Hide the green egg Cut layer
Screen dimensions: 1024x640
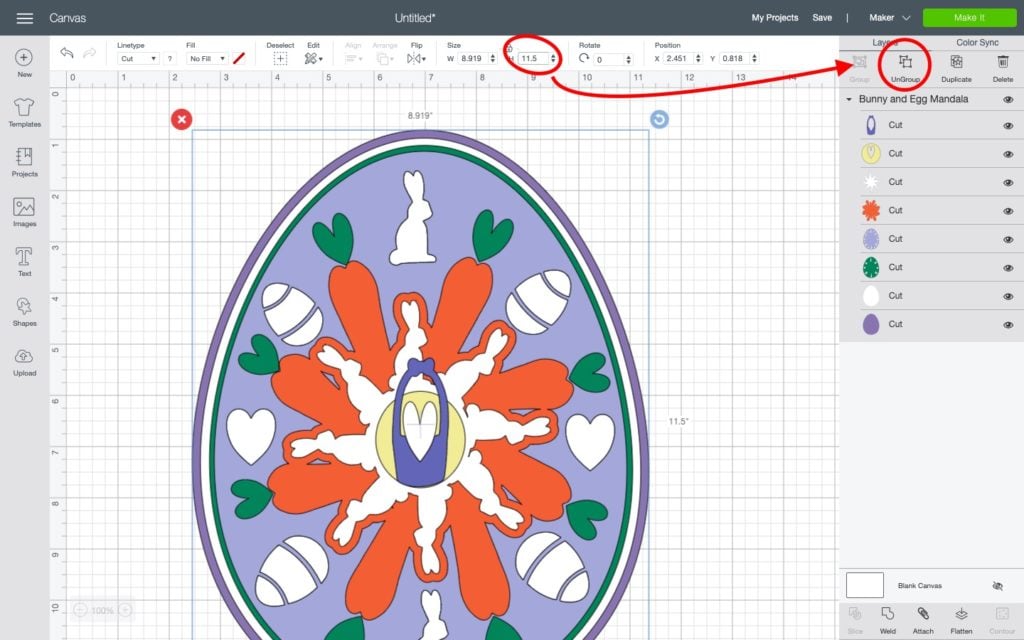[1008, 268]
